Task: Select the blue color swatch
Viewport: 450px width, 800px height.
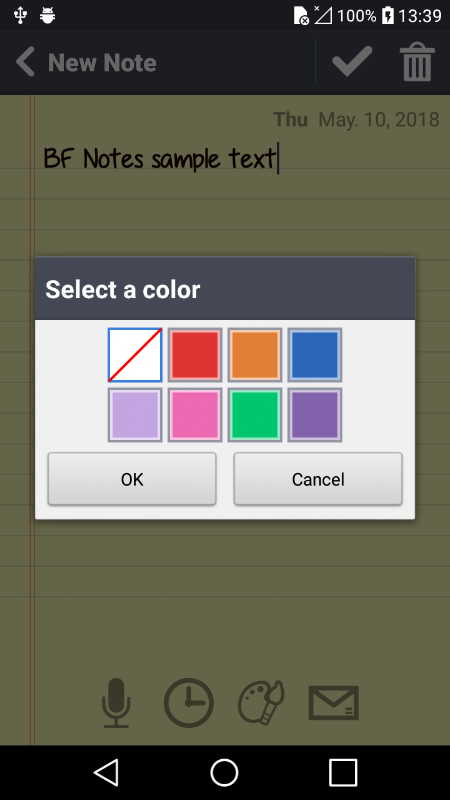Action: (315, 355)
